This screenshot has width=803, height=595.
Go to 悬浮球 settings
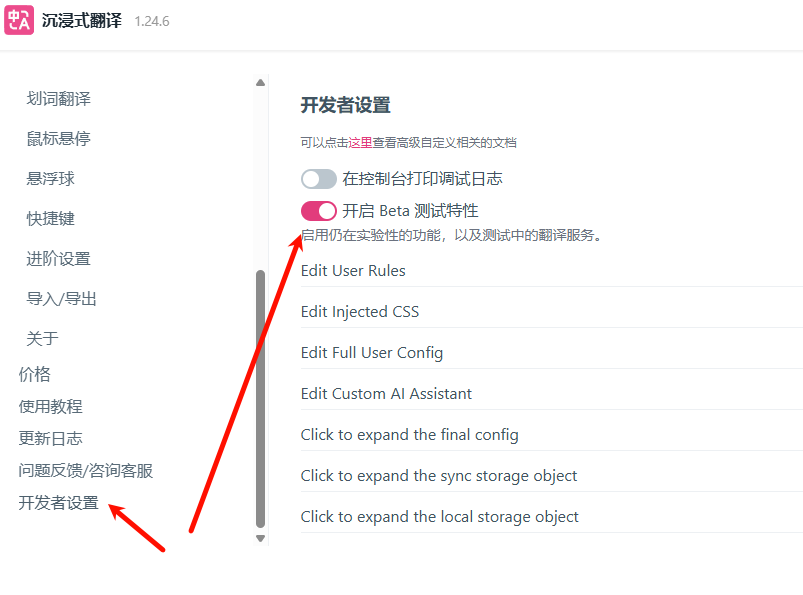51,179
